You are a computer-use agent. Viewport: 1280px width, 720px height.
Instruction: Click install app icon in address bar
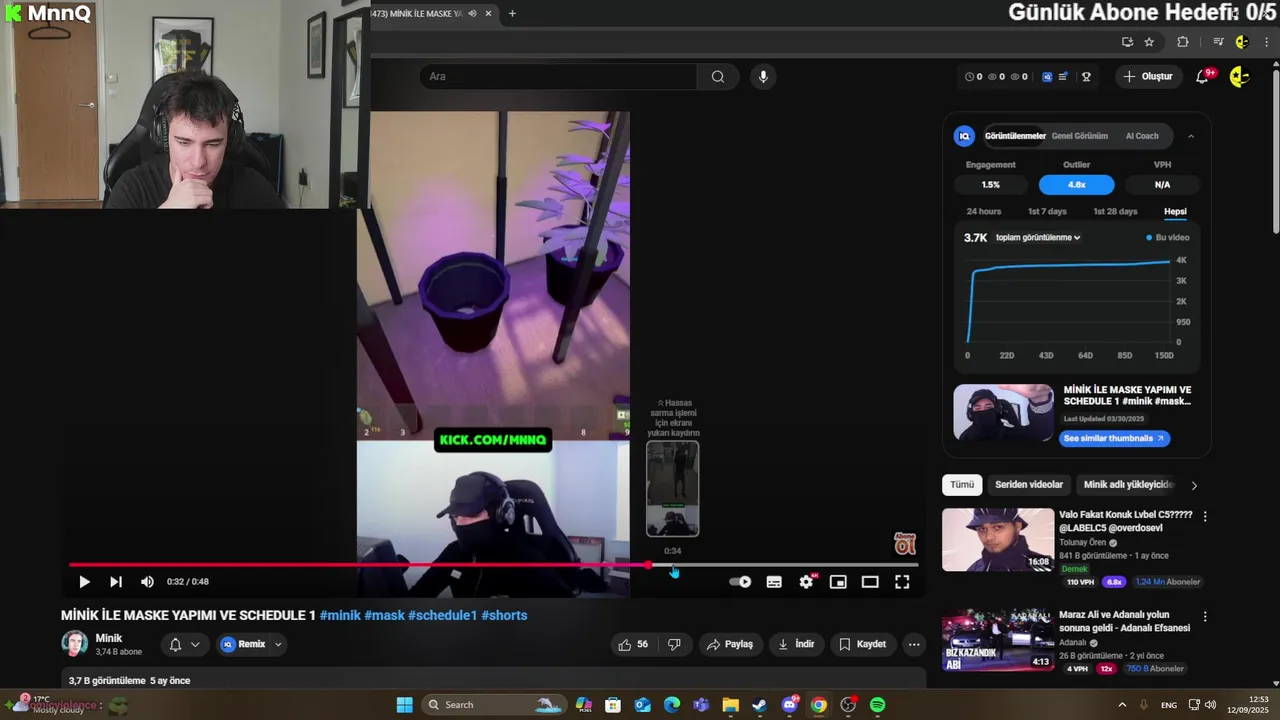point(1127,42)
